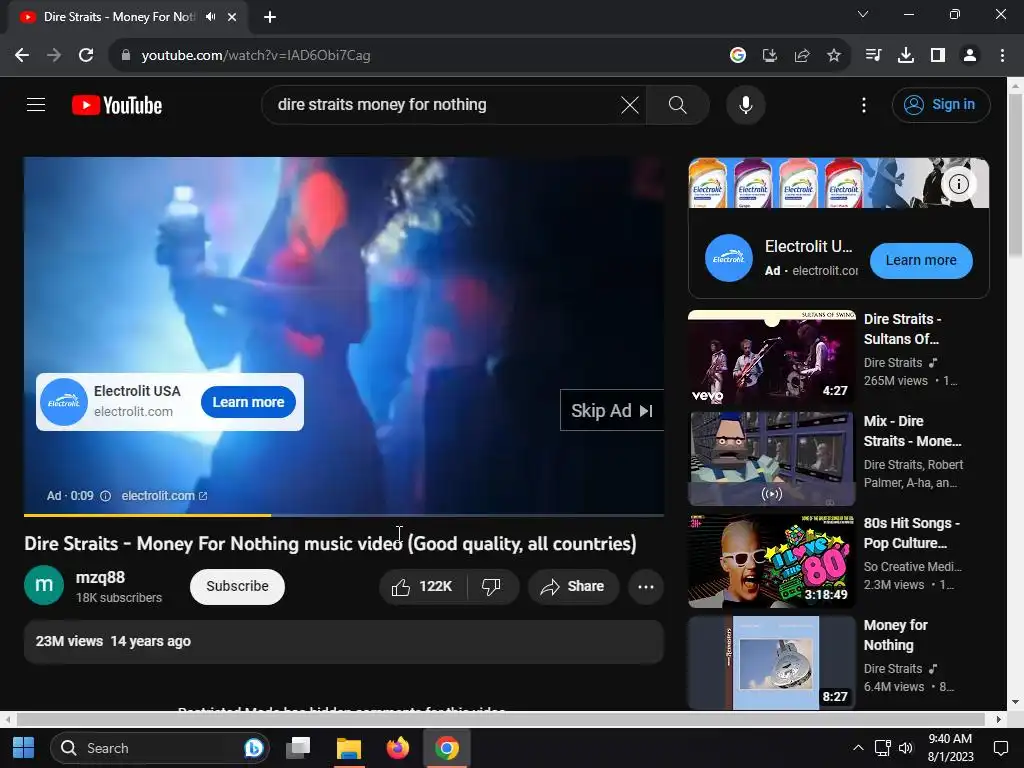The height and width of the screenshot is (768, 1024).
Task: Click the URL address bar
Action: 418,56
